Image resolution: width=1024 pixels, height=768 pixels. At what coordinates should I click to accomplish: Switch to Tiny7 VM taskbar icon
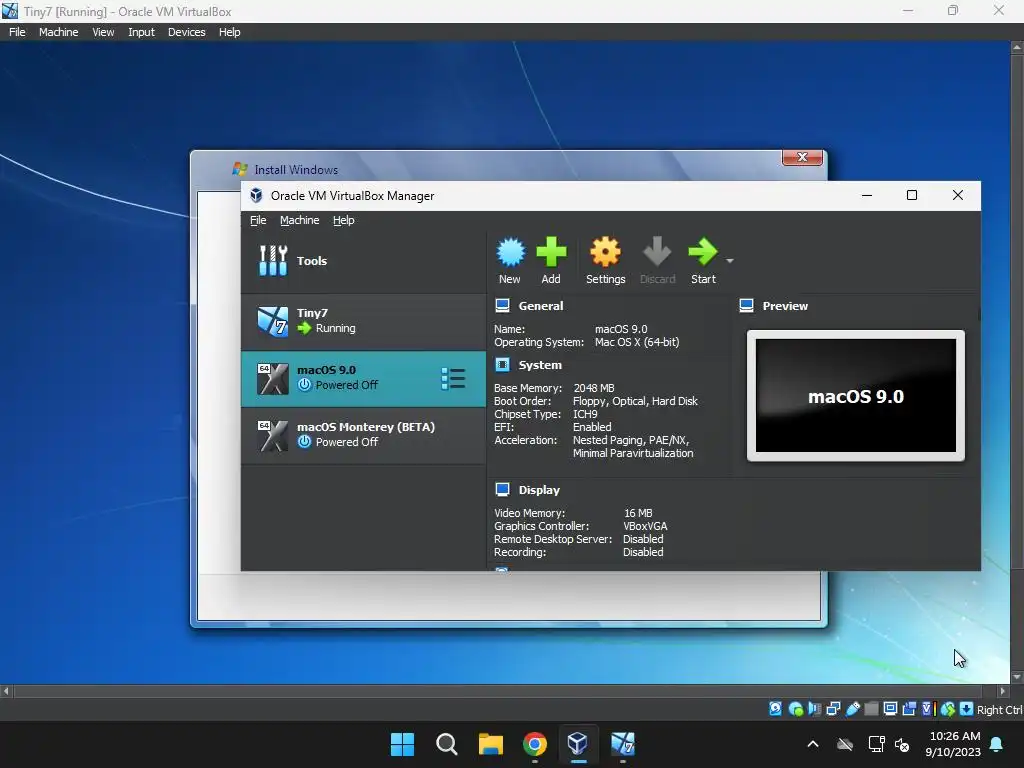[x=622, y=744]
